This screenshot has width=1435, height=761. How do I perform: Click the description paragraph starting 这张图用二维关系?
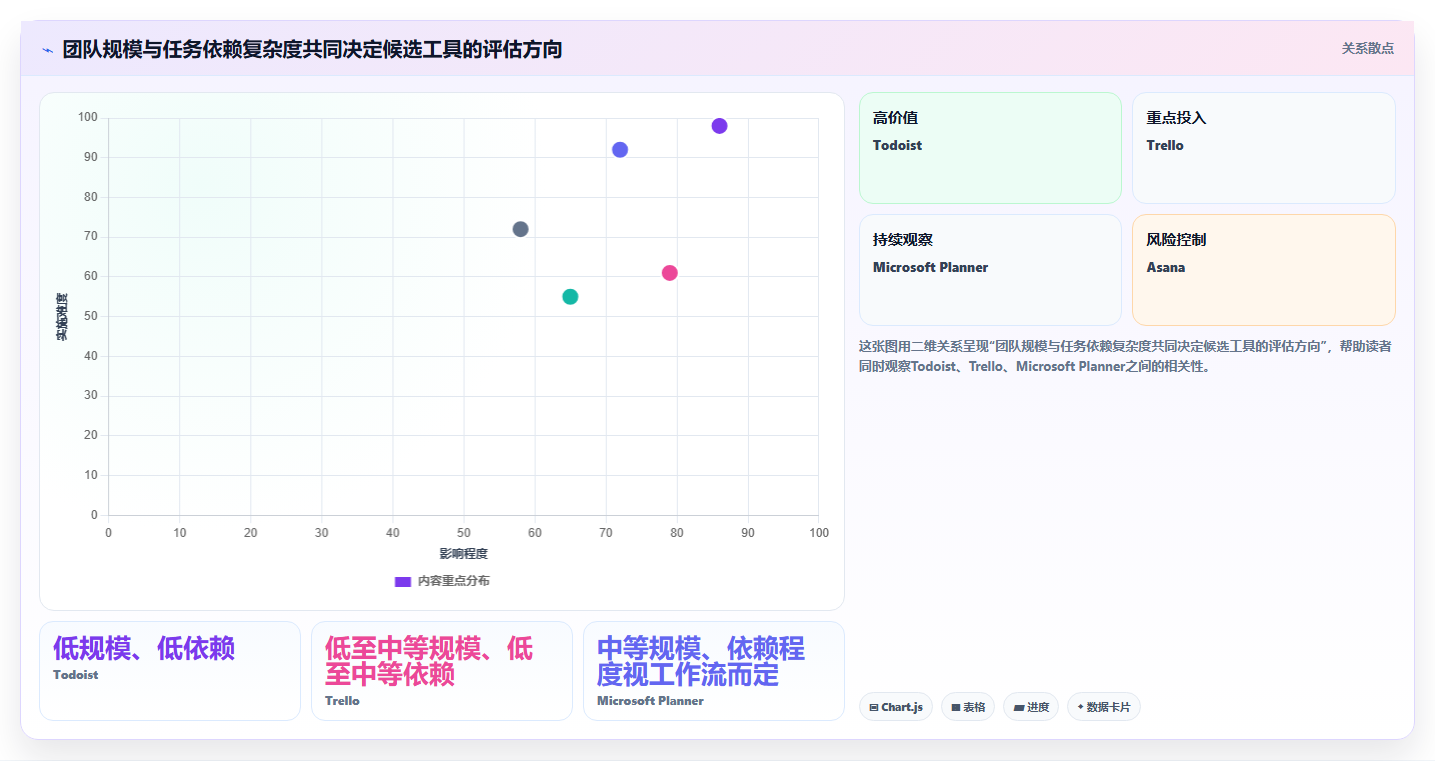1126,356
